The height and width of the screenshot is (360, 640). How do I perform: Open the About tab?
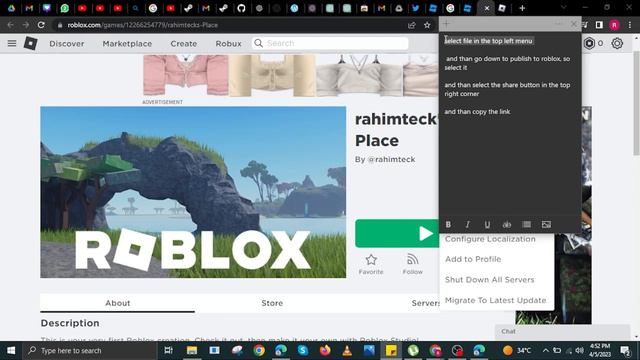click(x=118, y=303)
